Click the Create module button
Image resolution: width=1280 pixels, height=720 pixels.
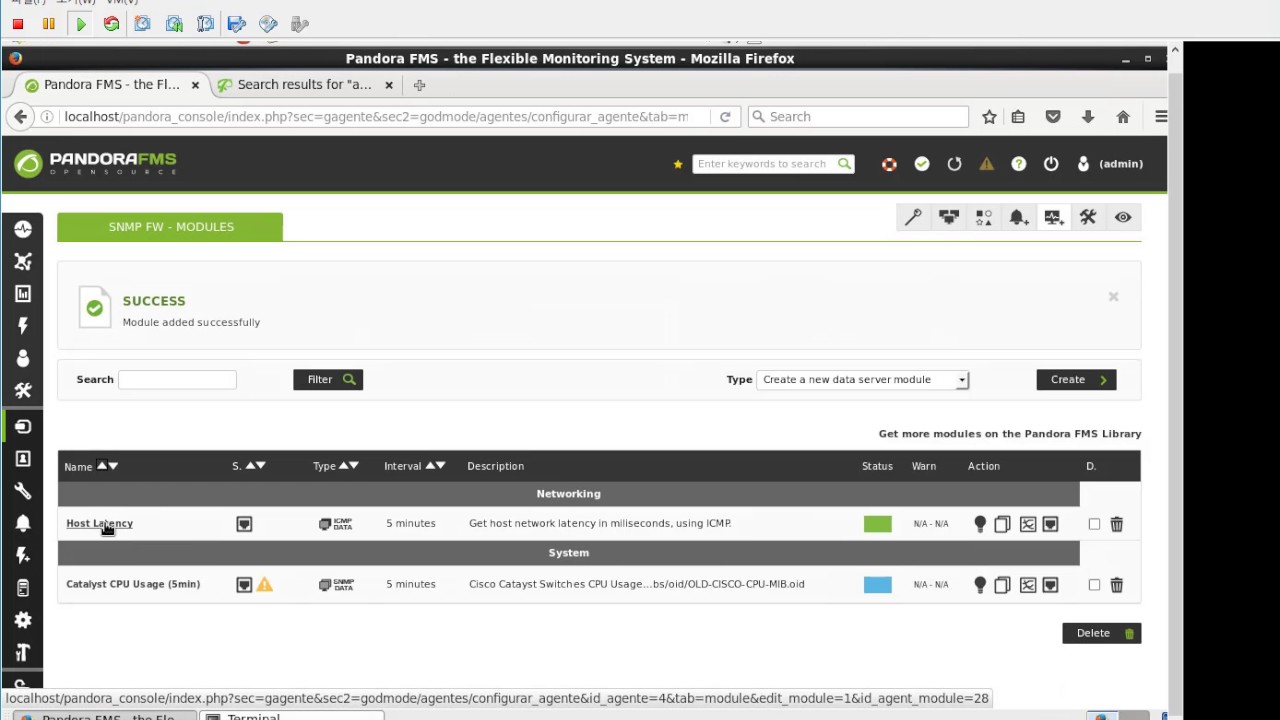tap(1076, 380)
